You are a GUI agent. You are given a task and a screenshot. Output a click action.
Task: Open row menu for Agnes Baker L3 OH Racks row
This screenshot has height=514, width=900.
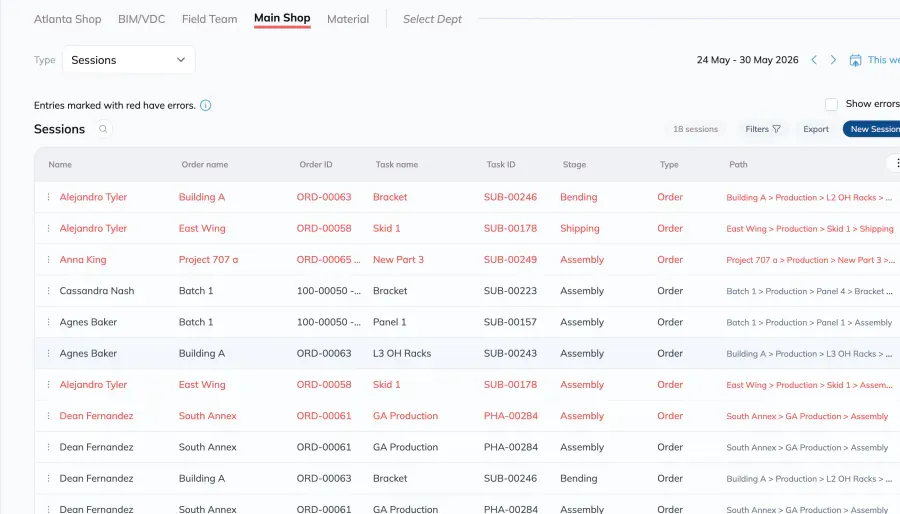pyautogui.click(x=48, y=353)
